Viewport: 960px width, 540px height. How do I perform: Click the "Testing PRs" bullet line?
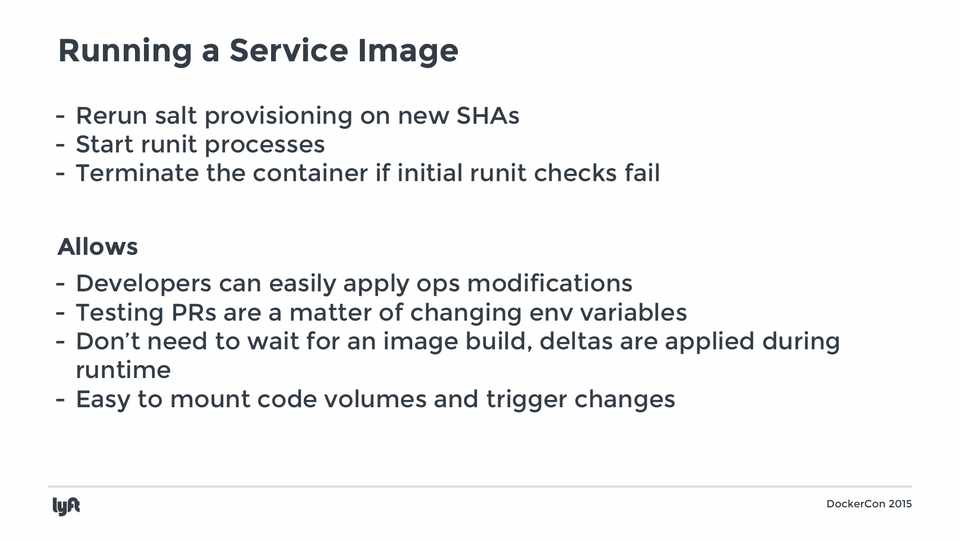[381, 313]
